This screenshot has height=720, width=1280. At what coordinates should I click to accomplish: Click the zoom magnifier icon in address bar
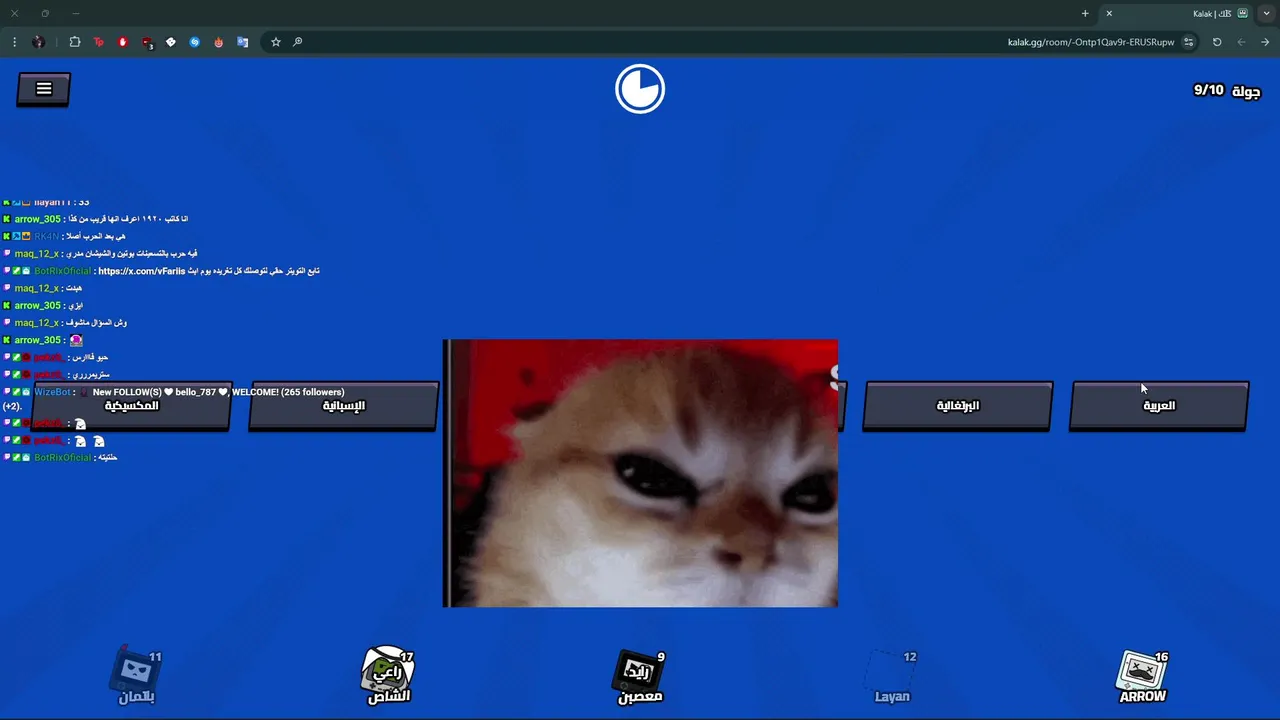tap(298, 42)
